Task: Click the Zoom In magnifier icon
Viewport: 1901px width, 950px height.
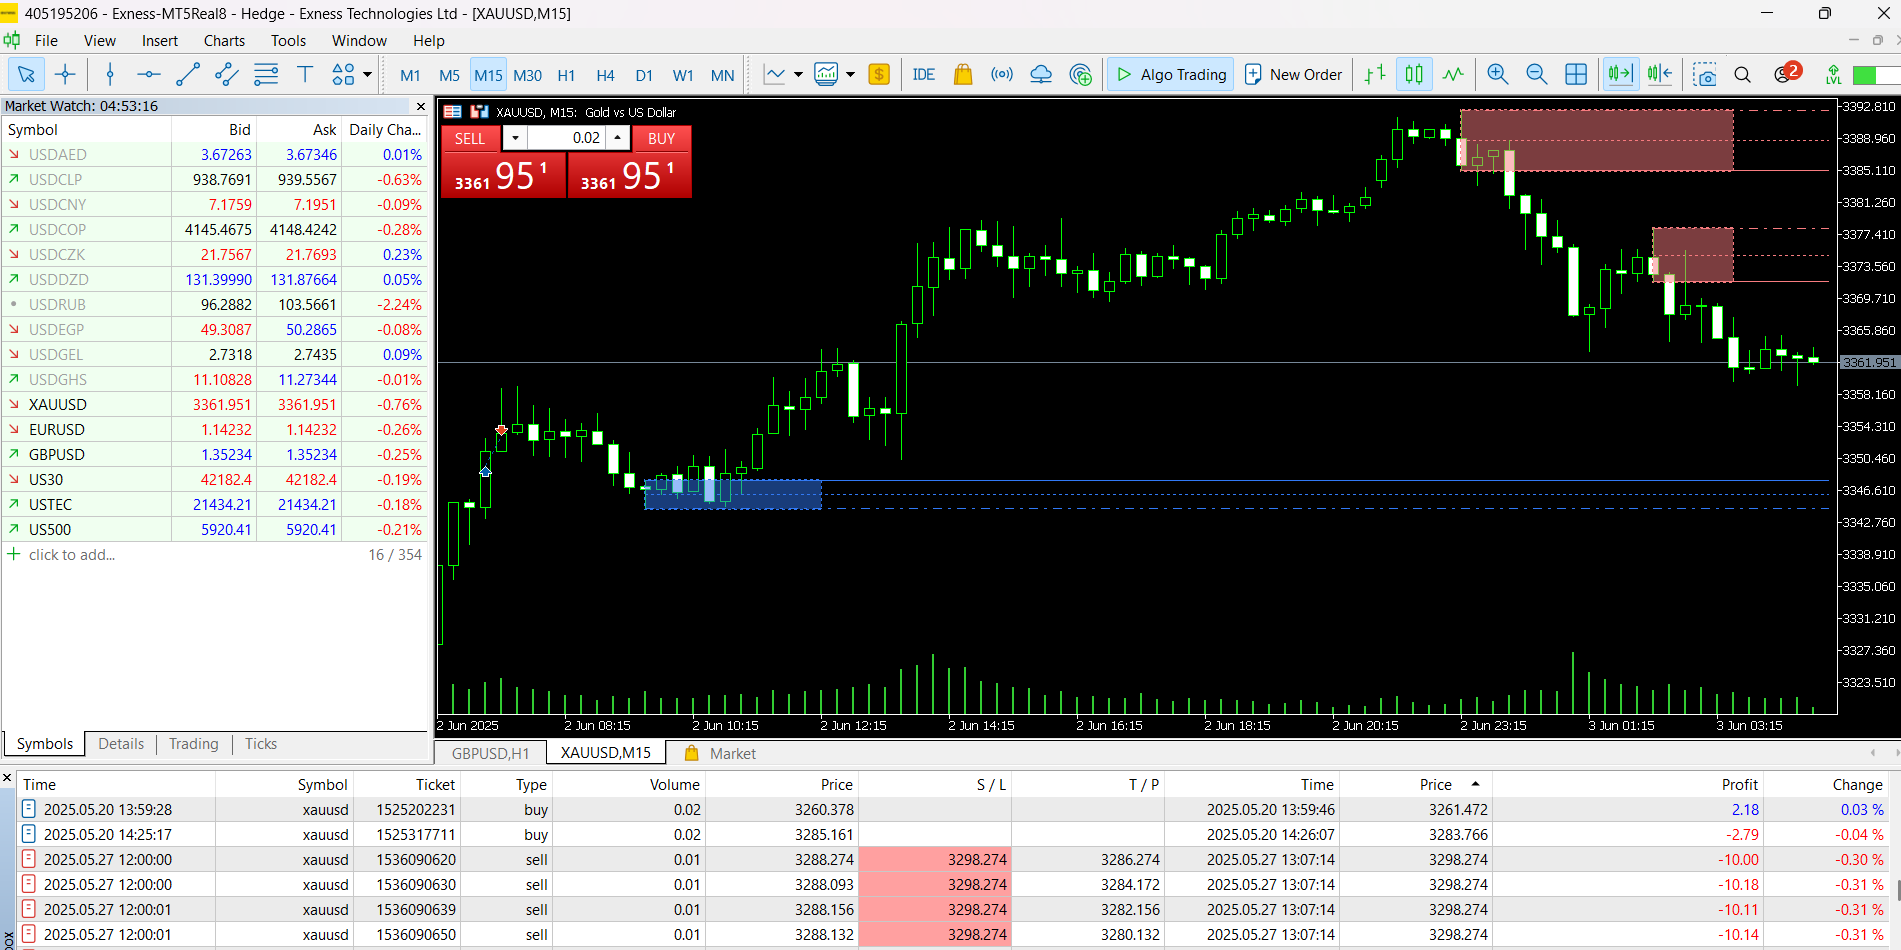Action: [x=1498, y=75]
